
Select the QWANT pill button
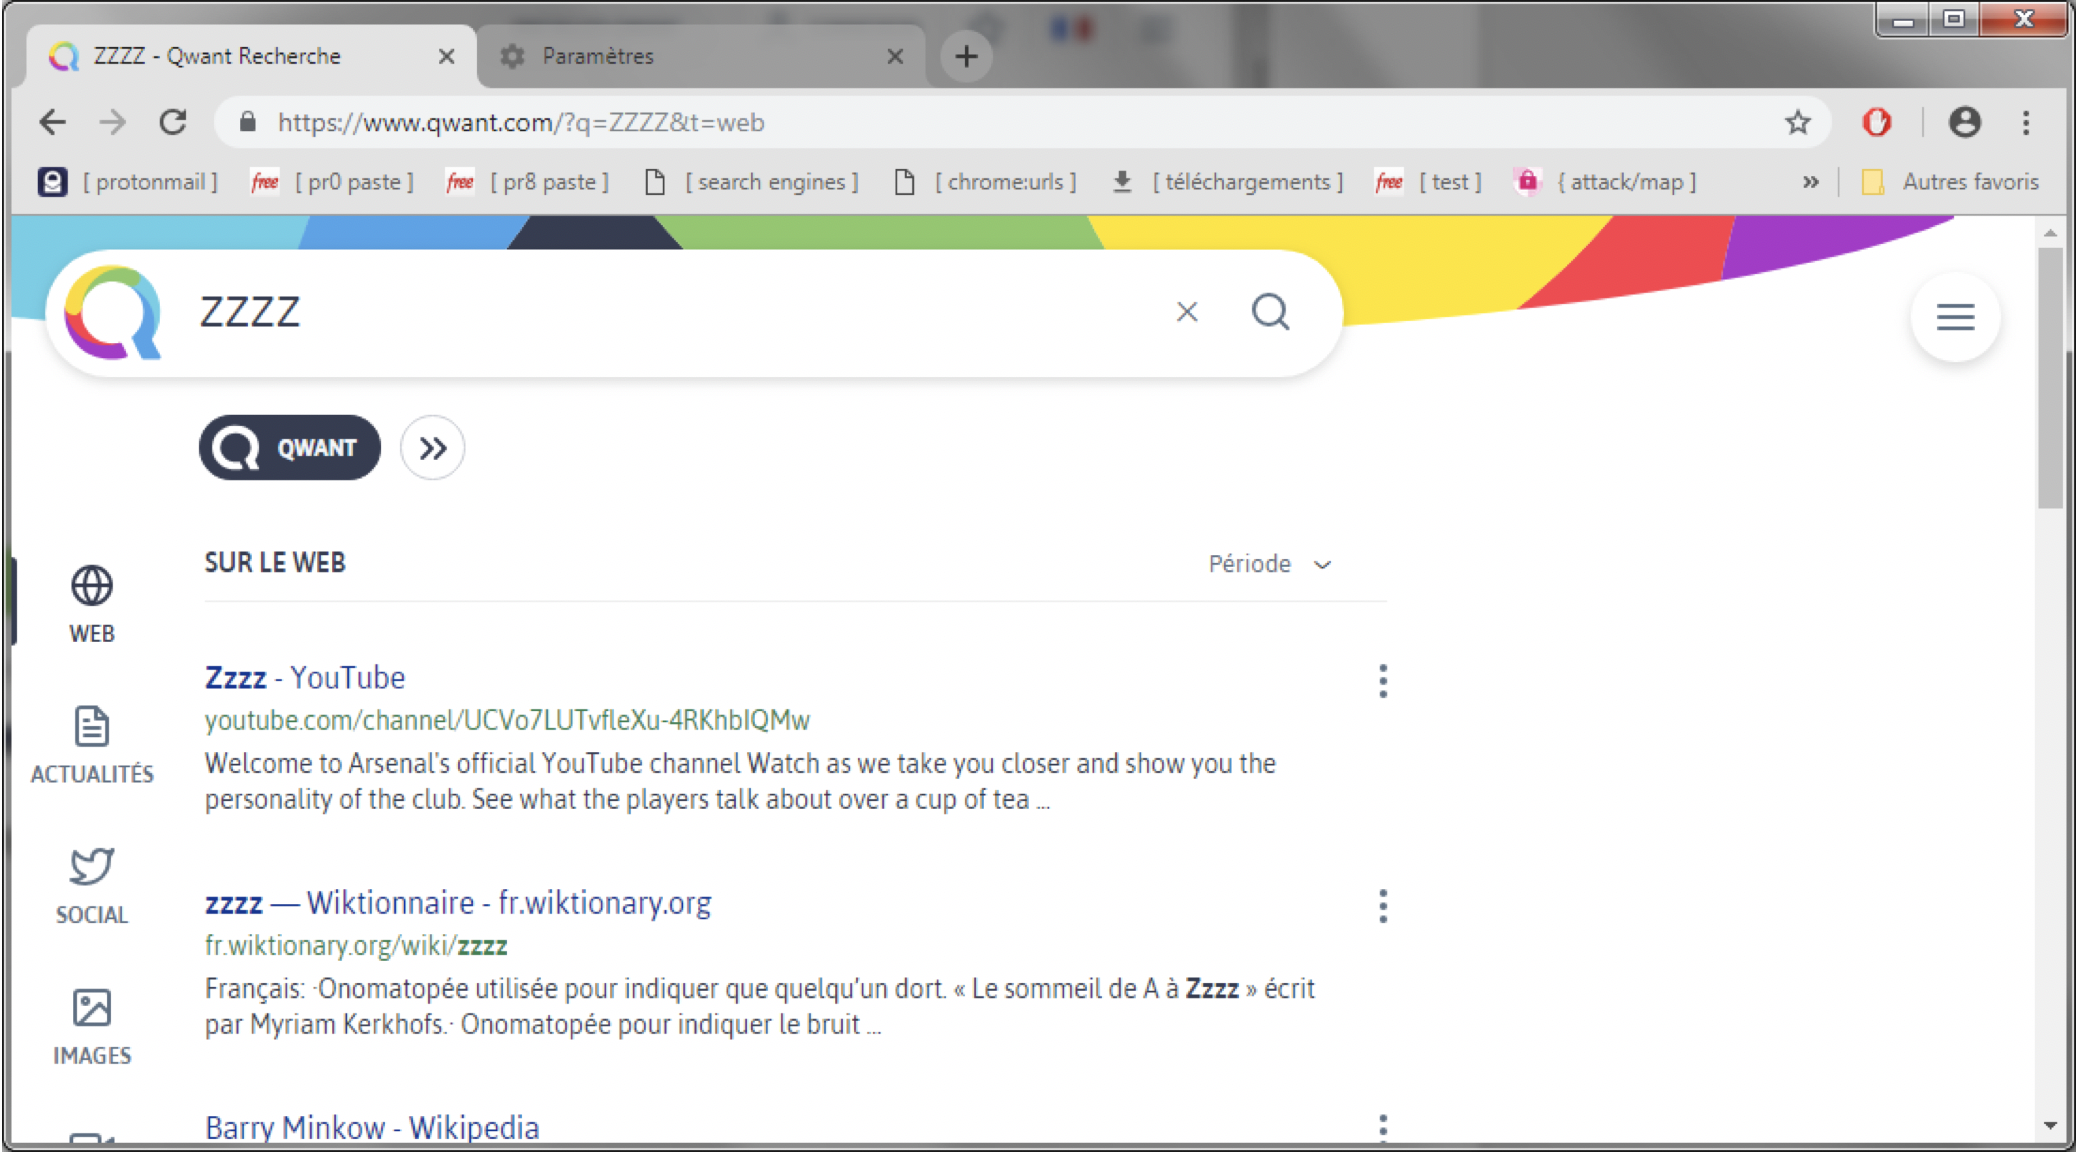[x=290, y=447]
